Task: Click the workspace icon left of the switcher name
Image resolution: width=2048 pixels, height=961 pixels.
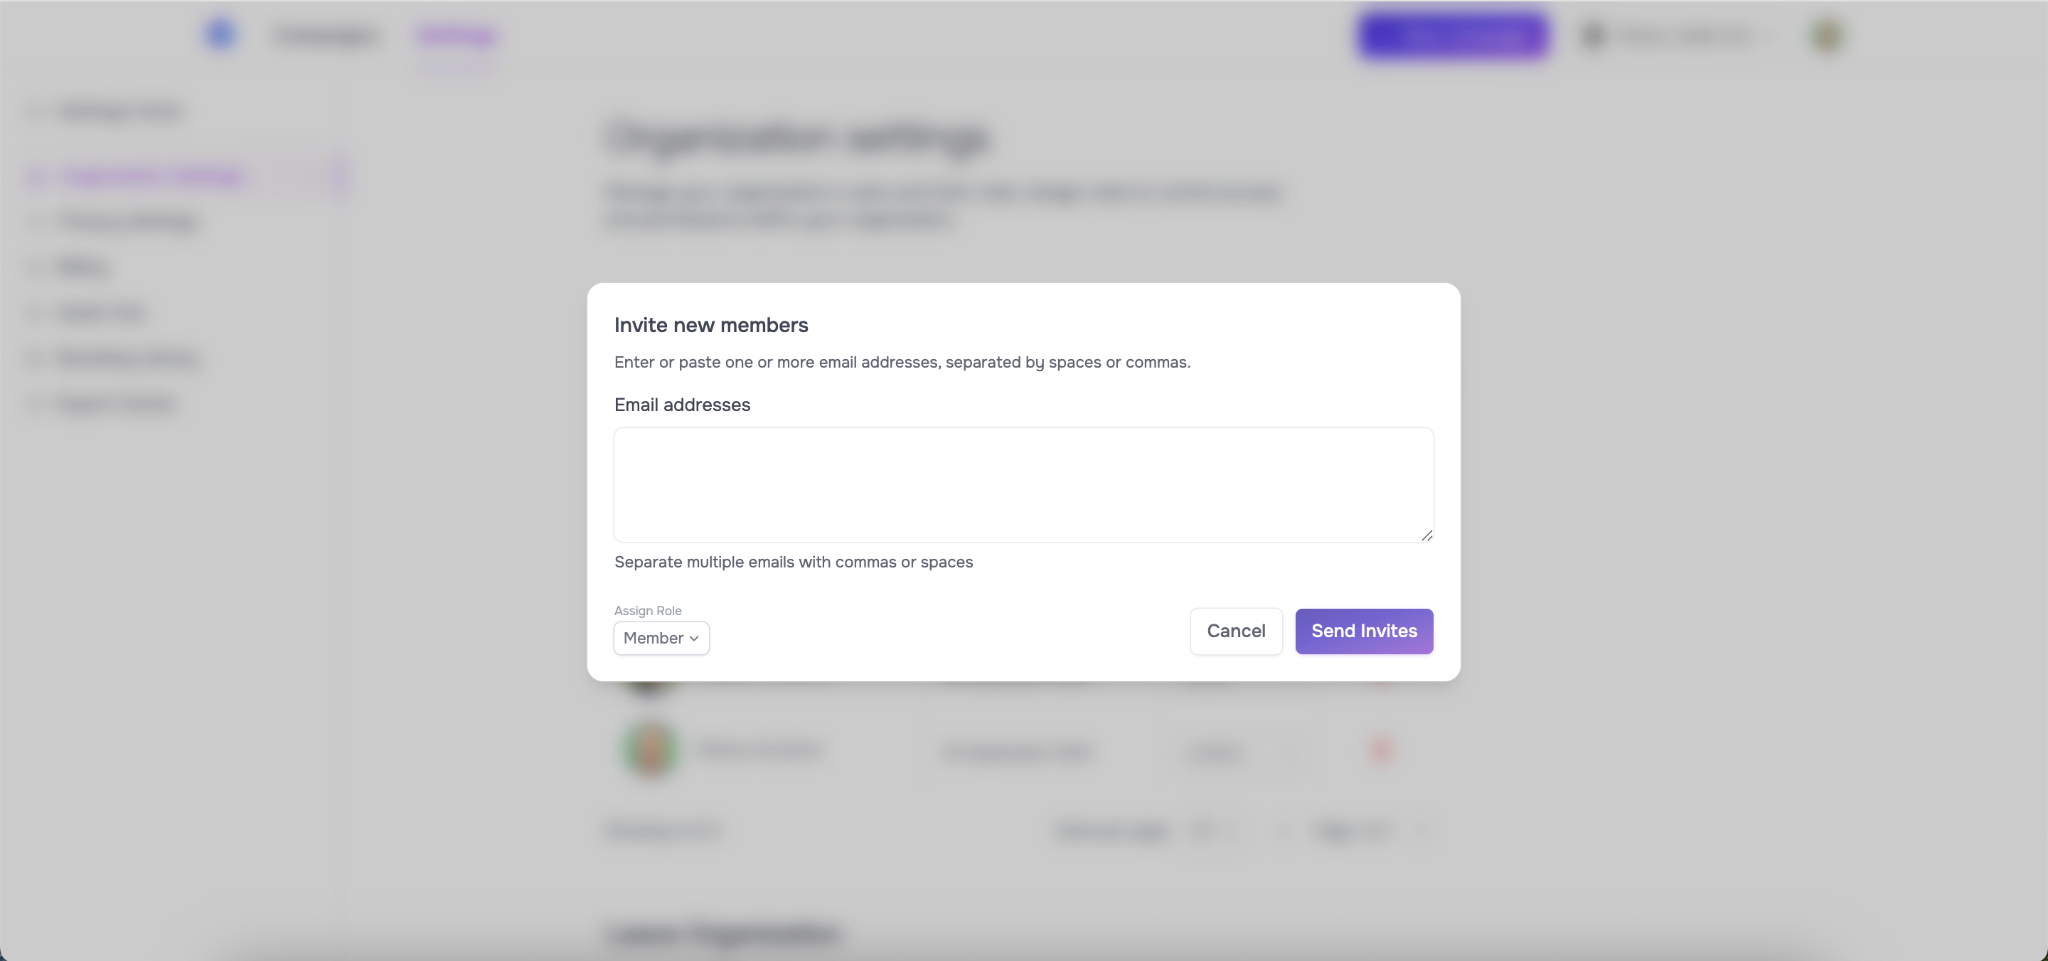Action: 1593,36
